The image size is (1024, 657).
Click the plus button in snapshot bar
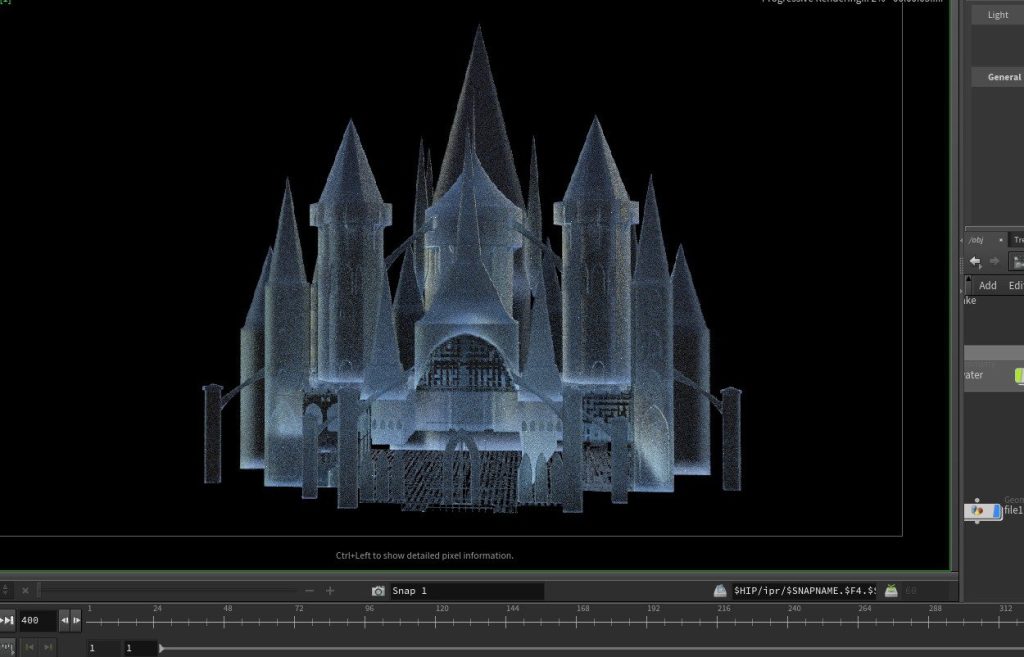330,591
